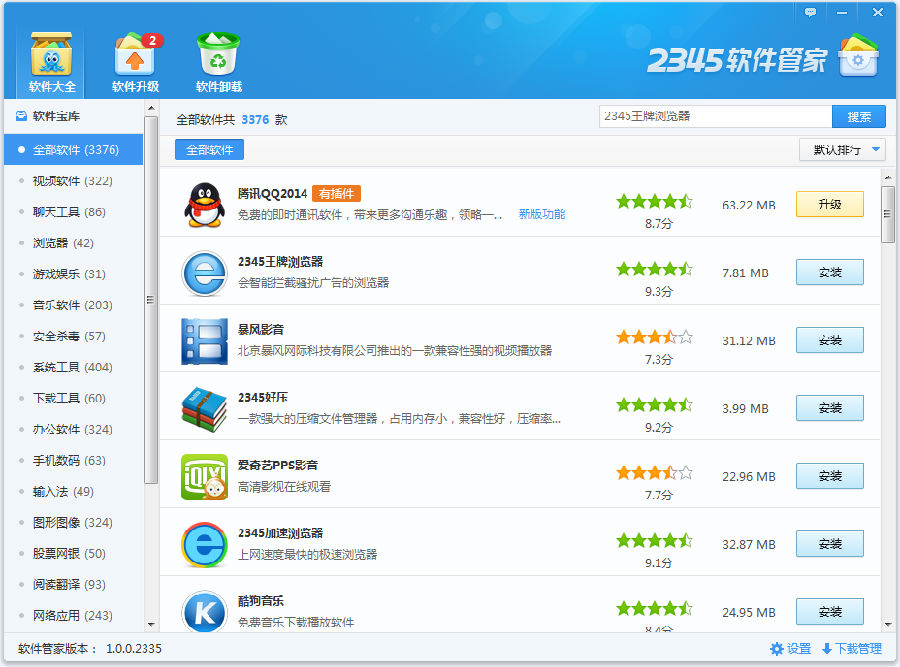This screenshot has height=667, width=900.
Task: Click the 酷狗音乐 K icon
Action: tap(204, 612)
